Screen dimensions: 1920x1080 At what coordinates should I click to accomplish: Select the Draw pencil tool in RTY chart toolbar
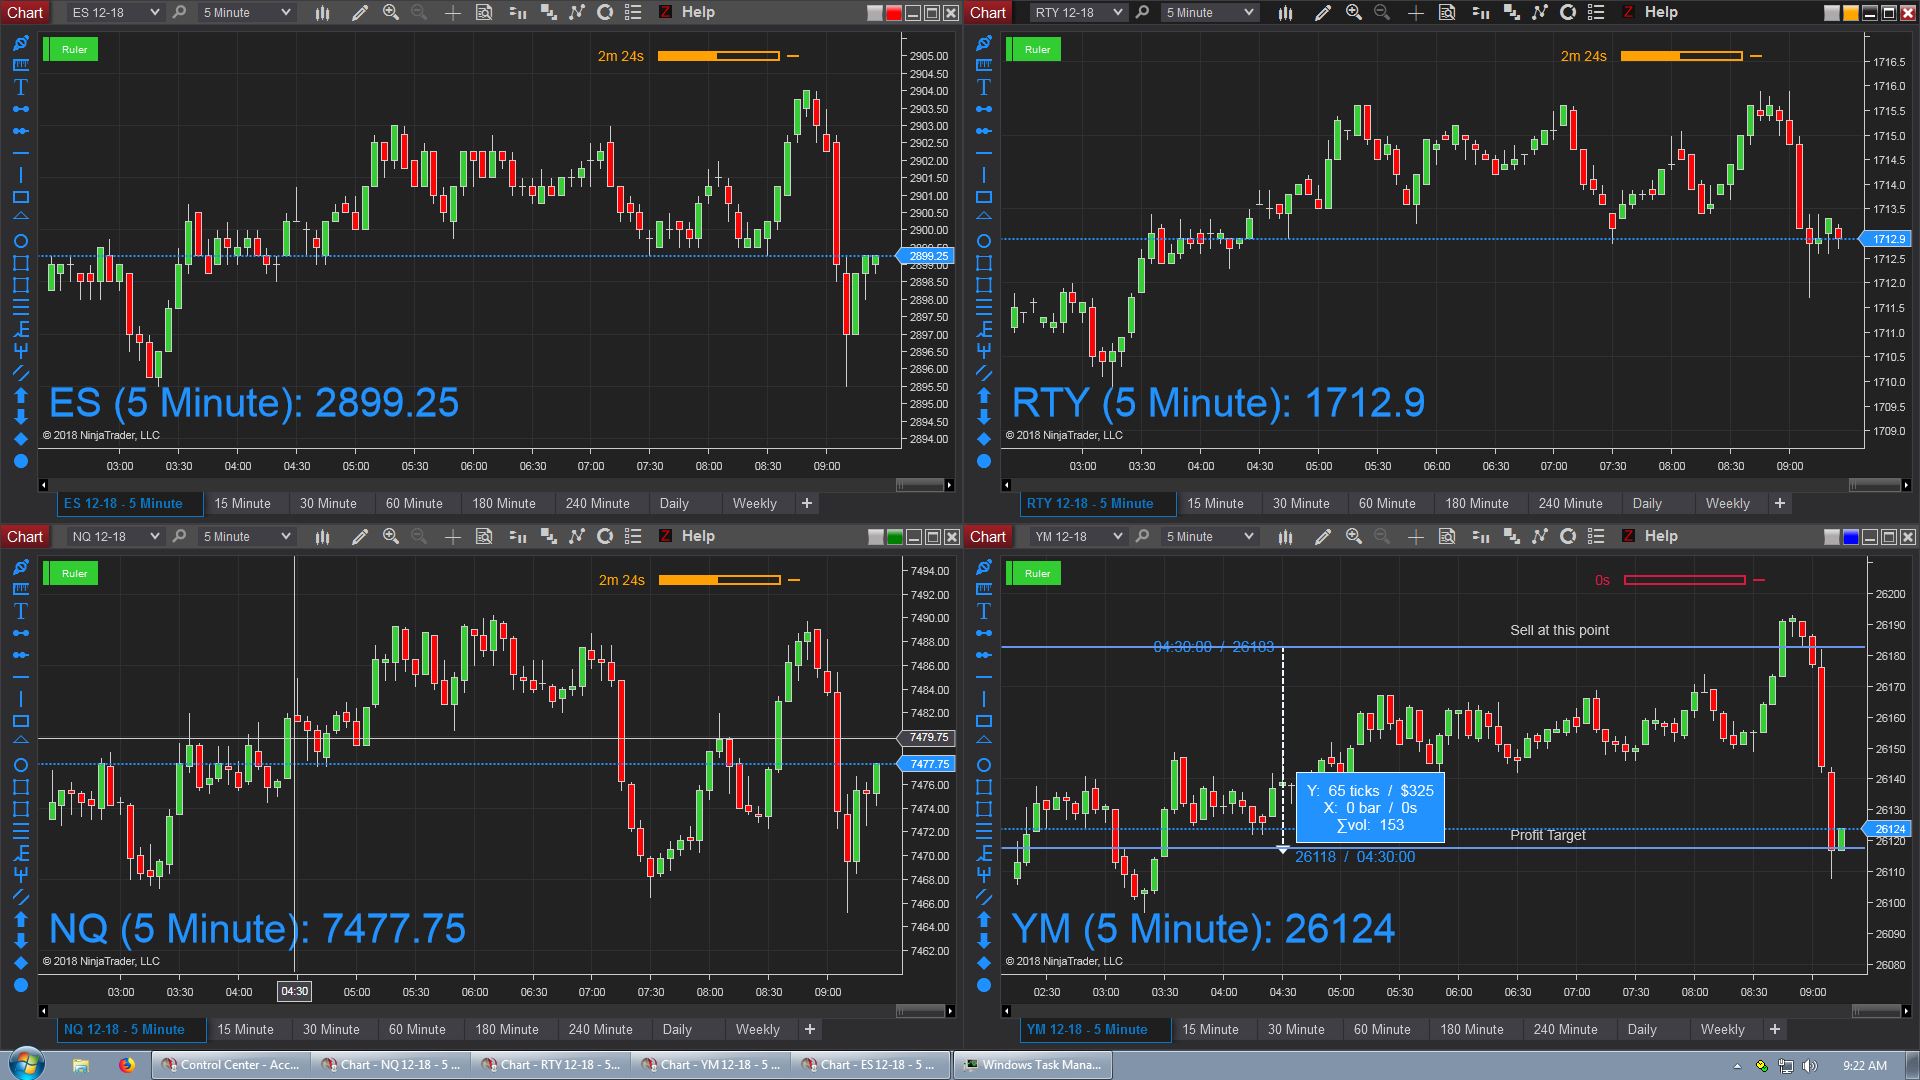point(1323,12)
